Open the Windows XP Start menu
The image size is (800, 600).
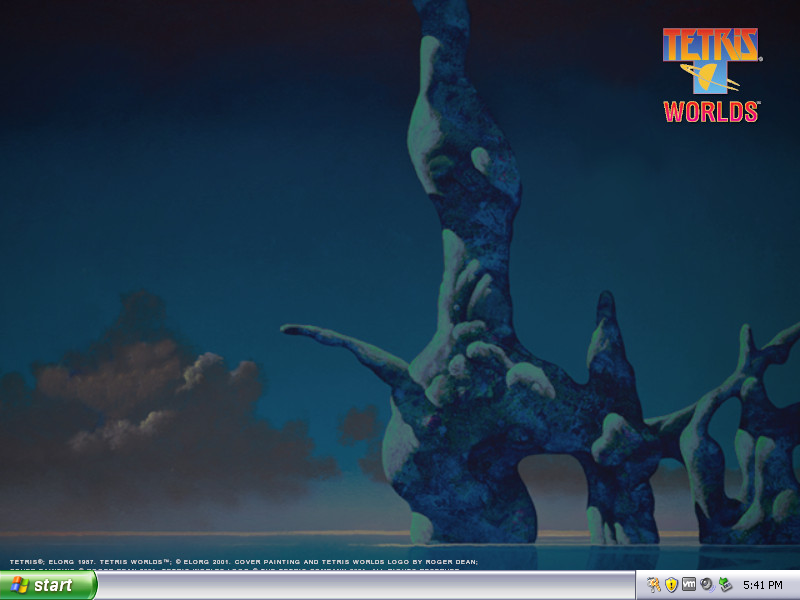pyautogui.click(x=48, y=585)
